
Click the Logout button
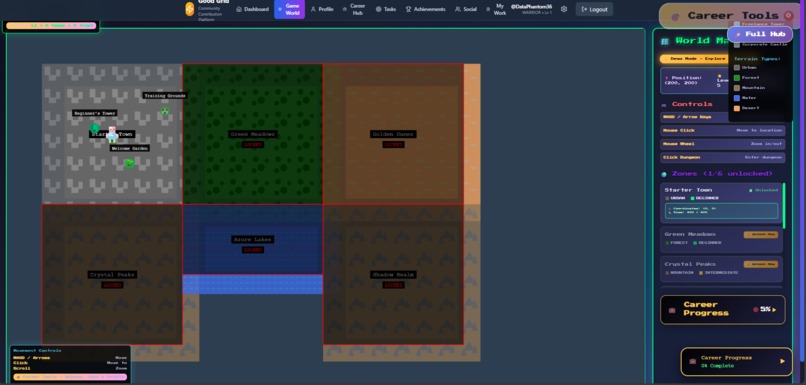pyautogui.click(x=594, y=9)
